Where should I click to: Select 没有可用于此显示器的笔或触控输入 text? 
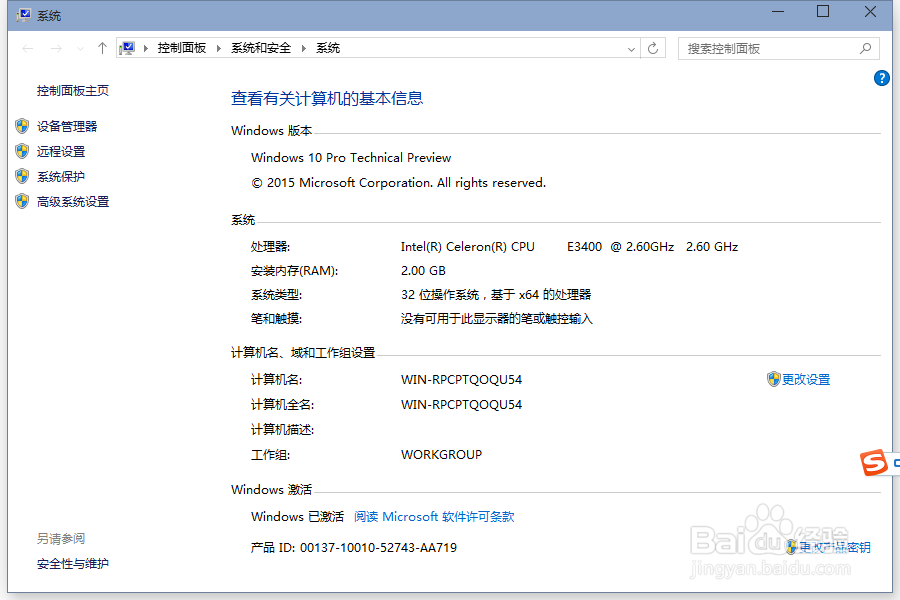click(x=496, y=319)
